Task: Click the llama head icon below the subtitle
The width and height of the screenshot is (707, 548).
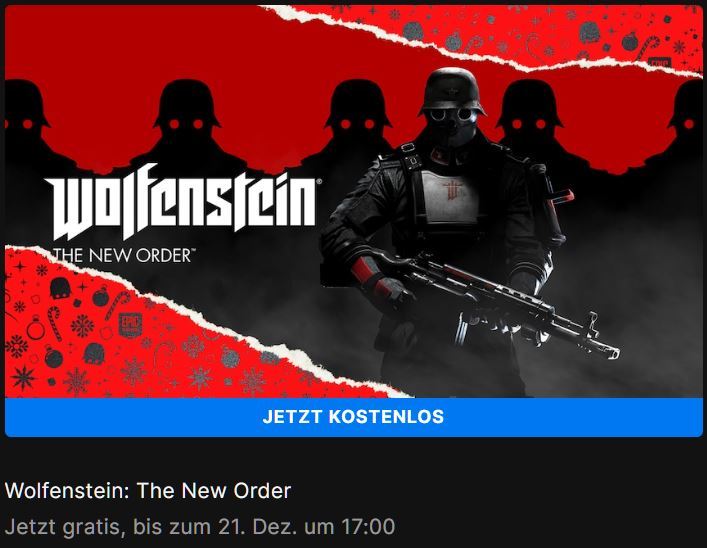Action: click(60, 288)
